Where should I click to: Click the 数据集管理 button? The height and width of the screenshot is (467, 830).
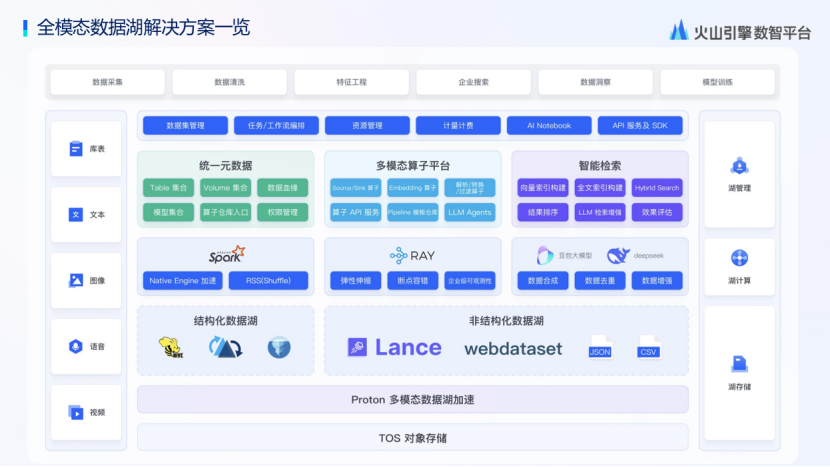pos(185,125)
